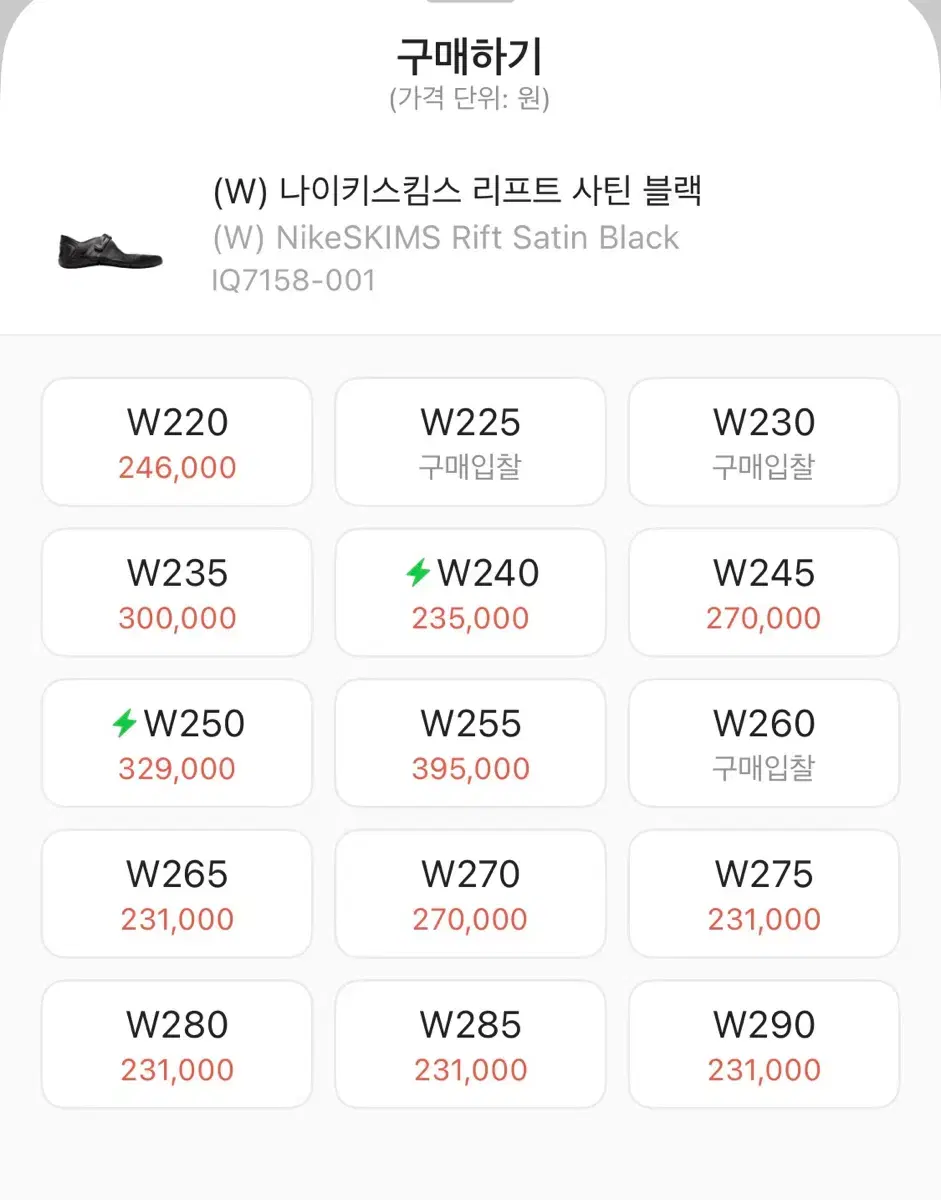
Task: Pick size W265 for 231,000
Action: coord(177,894)
